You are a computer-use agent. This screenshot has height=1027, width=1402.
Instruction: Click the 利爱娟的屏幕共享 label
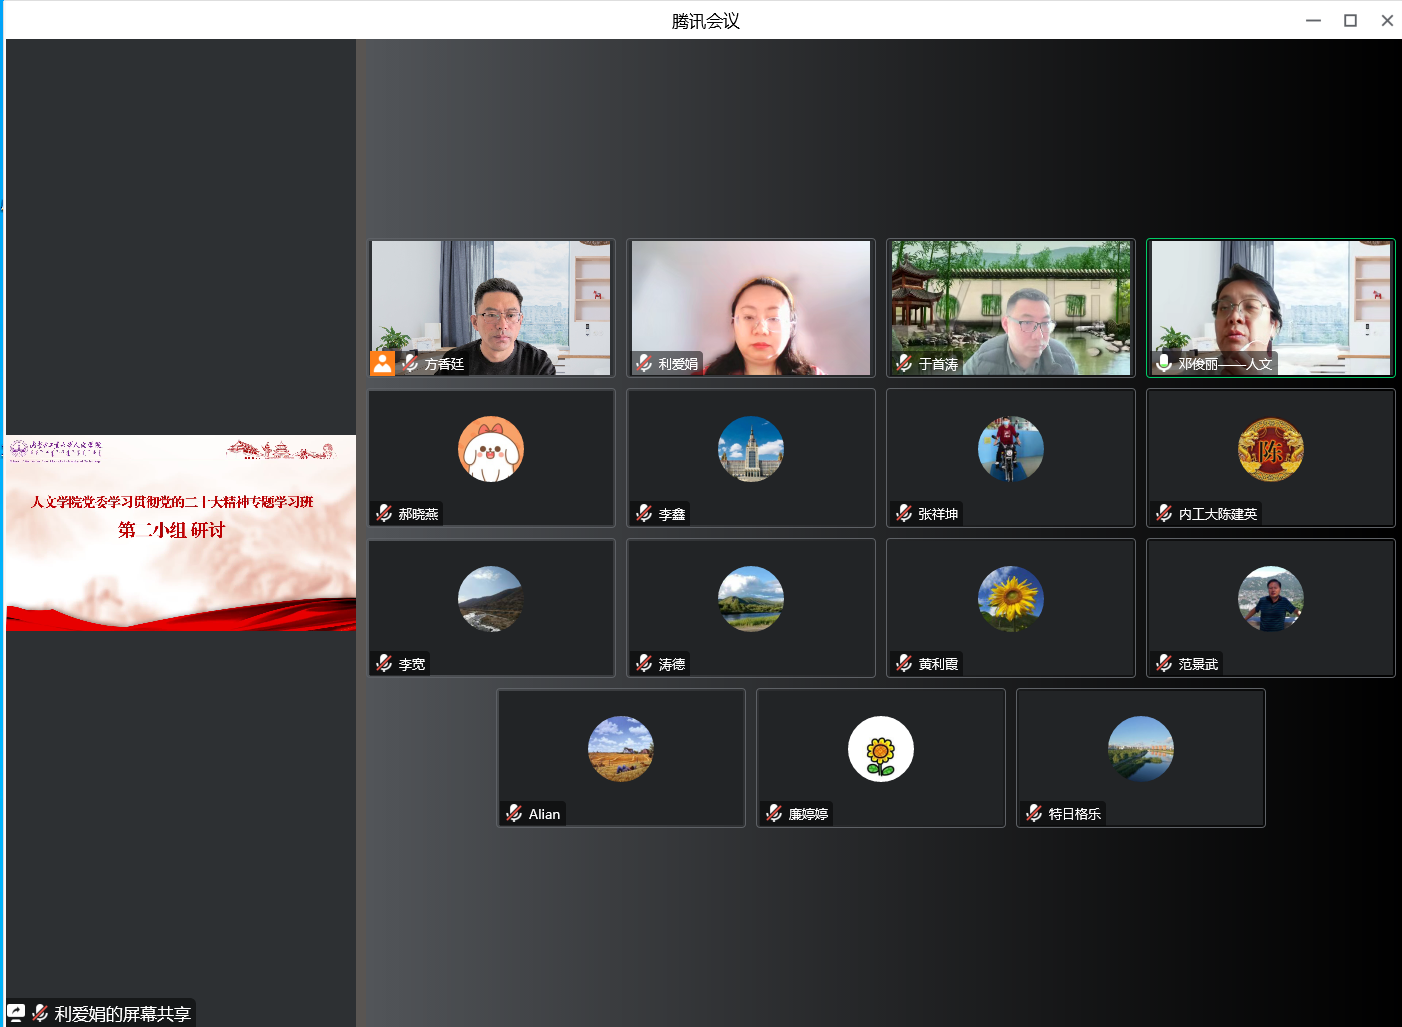(x=122, y=1013)
